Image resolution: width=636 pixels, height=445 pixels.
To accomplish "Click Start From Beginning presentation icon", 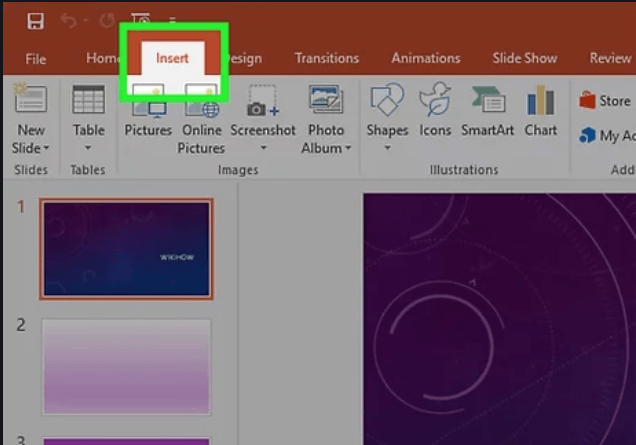I will pos(140,18).
